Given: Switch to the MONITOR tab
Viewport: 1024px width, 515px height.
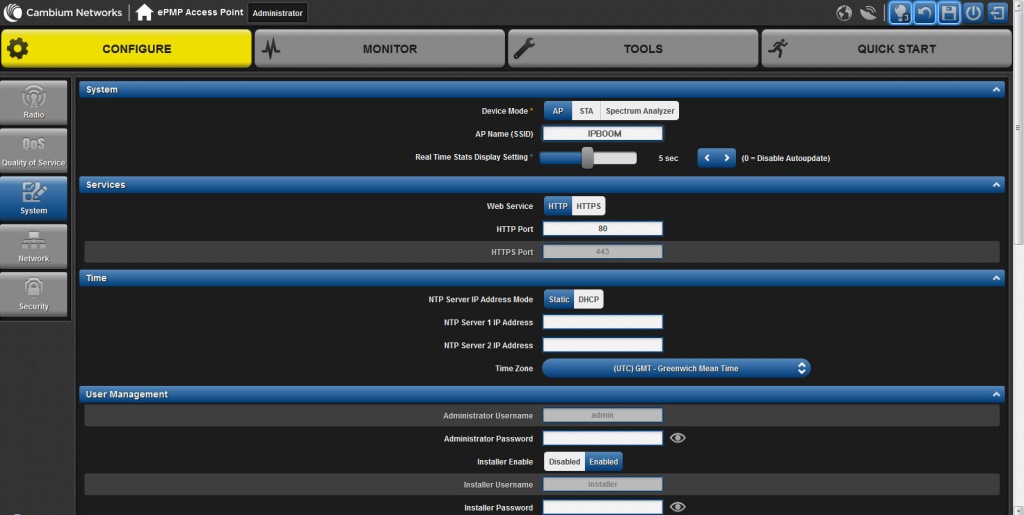Looking at the screenshot, I should point(380,48).
